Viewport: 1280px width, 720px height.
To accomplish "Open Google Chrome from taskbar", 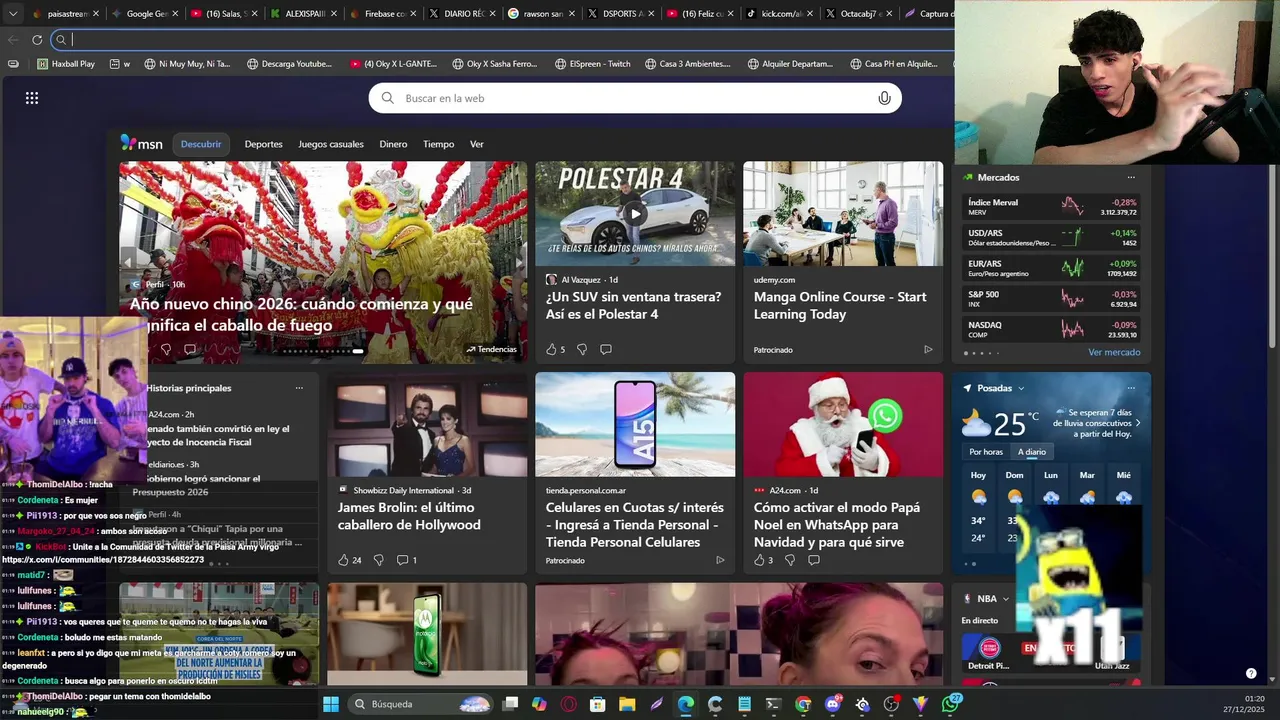I will tap(803, 704).
